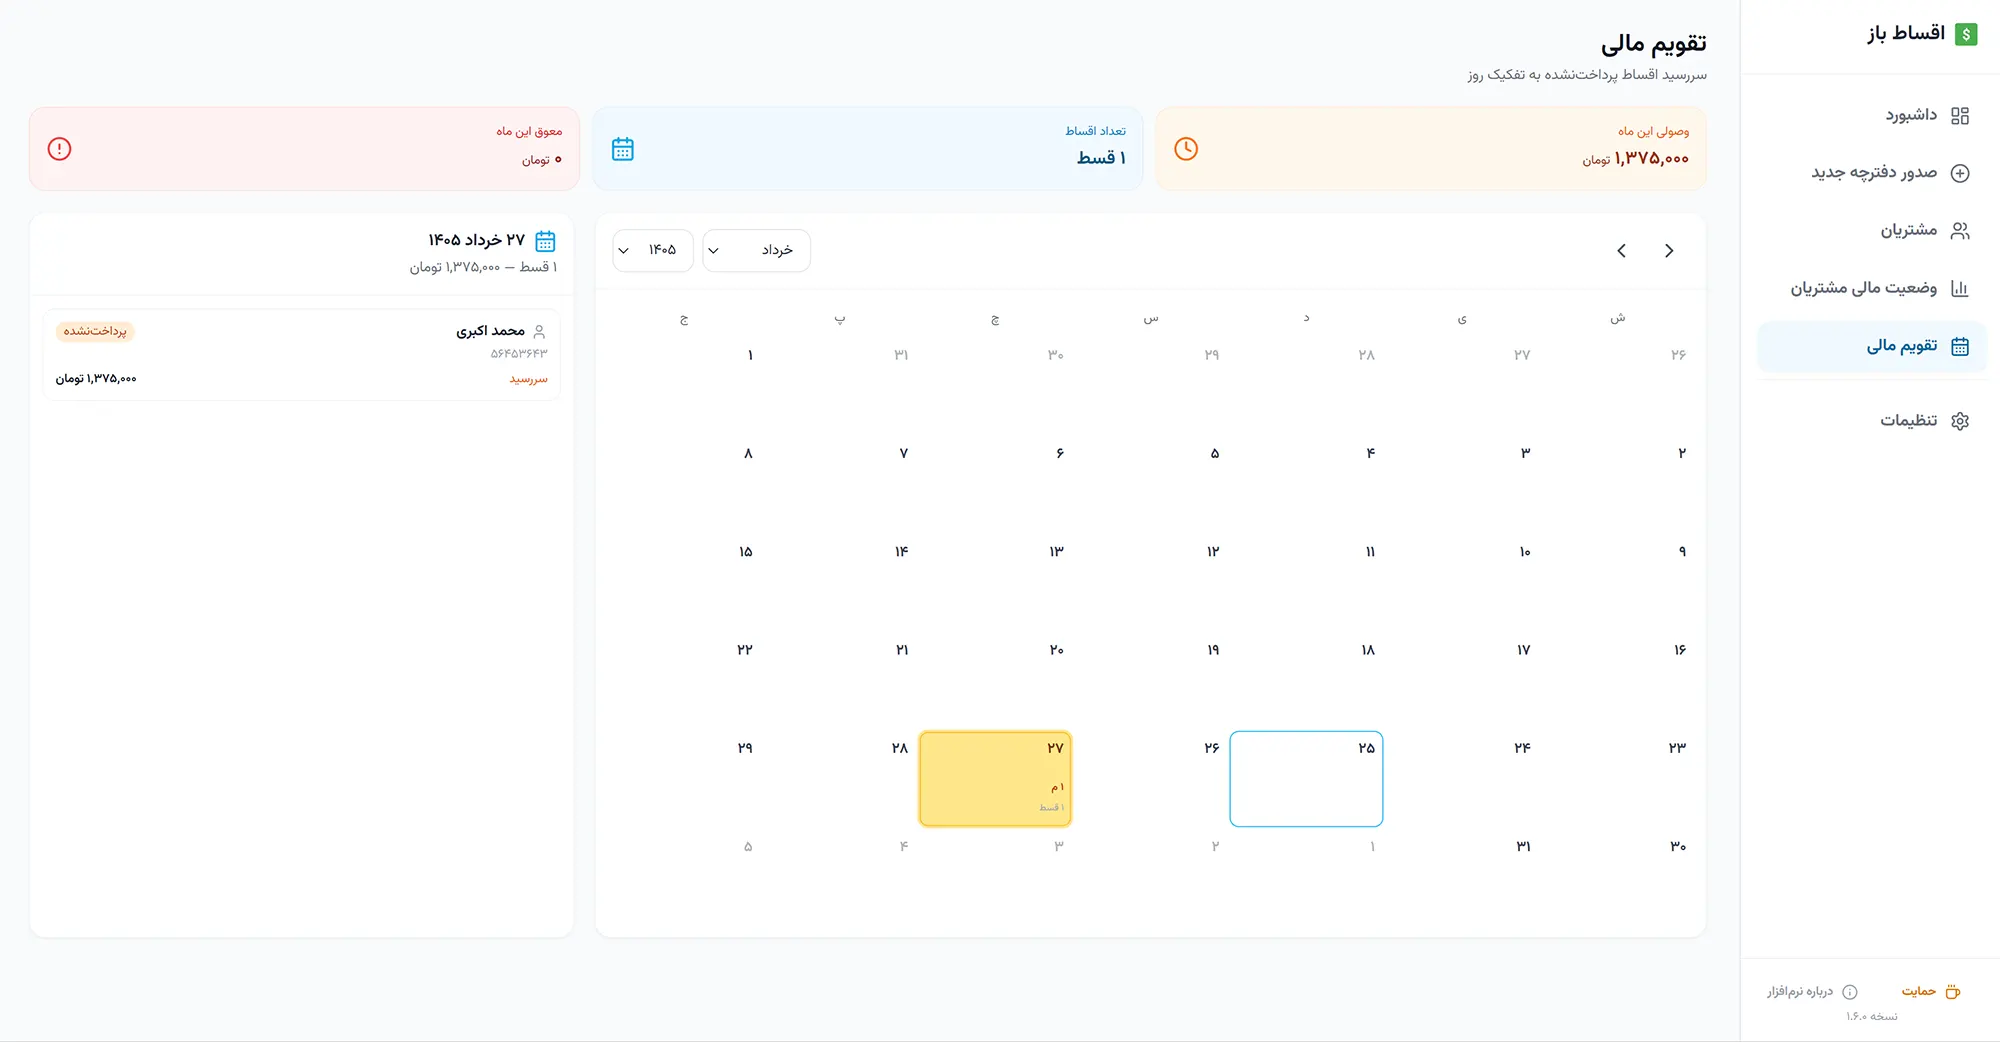Open the تنظیمات gear icon
This screenshot has height=1042, width=2000.
pos(1960,421)
